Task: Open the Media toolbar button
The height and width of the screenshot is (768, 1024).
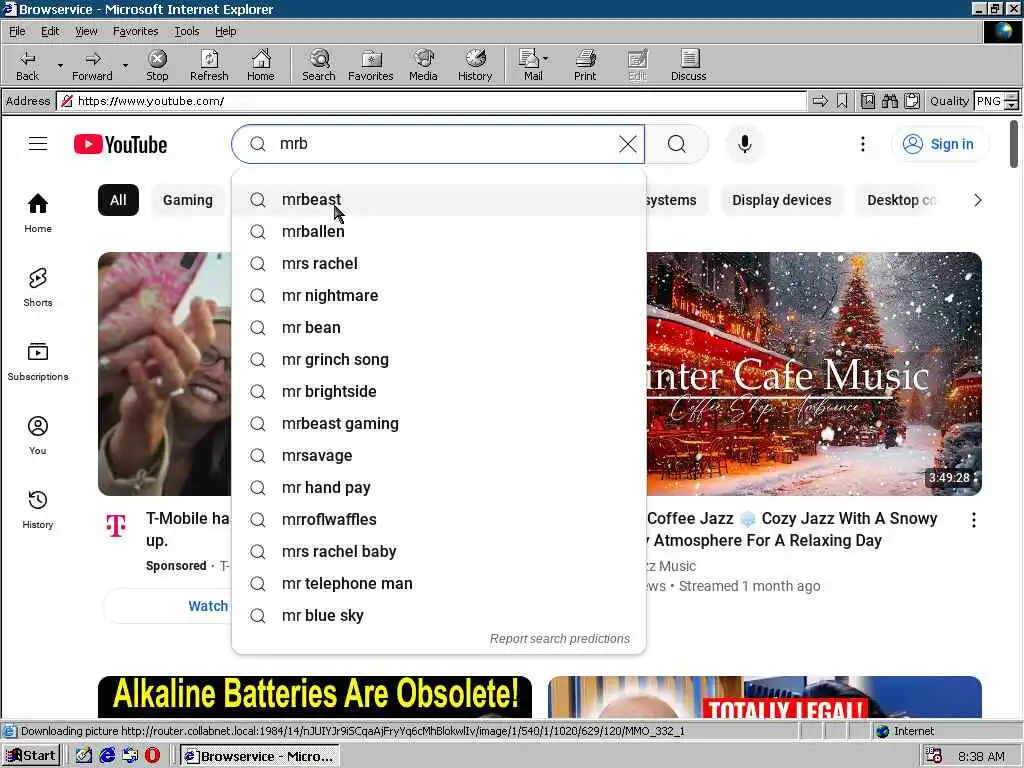Action: tap(423, 65)
